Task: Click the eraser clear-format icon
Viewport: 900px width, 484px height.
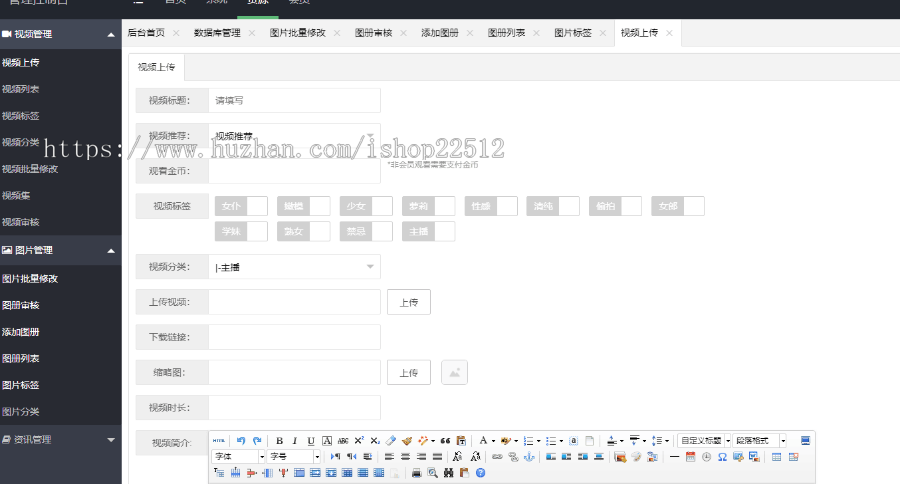Action: (391, 441)
